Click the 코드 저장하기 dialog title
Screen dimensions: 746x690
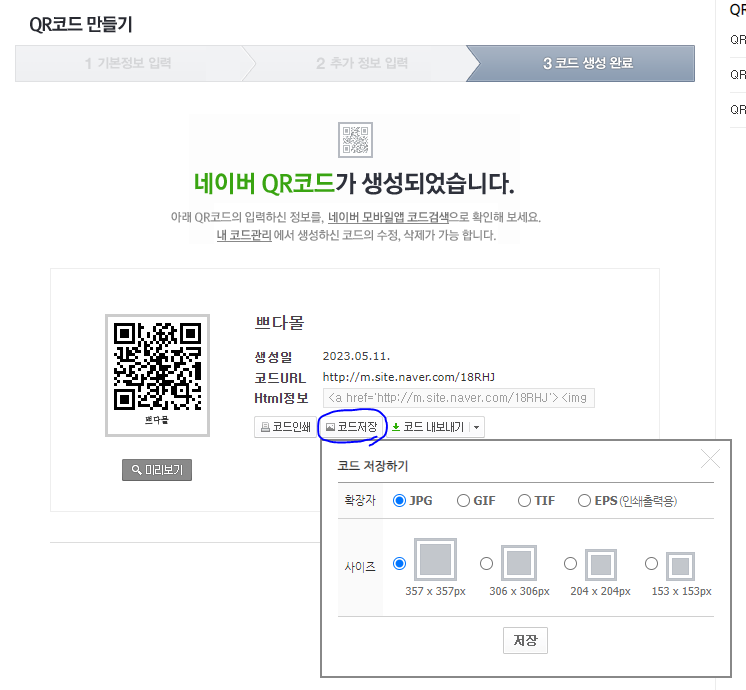pos(373,466)
